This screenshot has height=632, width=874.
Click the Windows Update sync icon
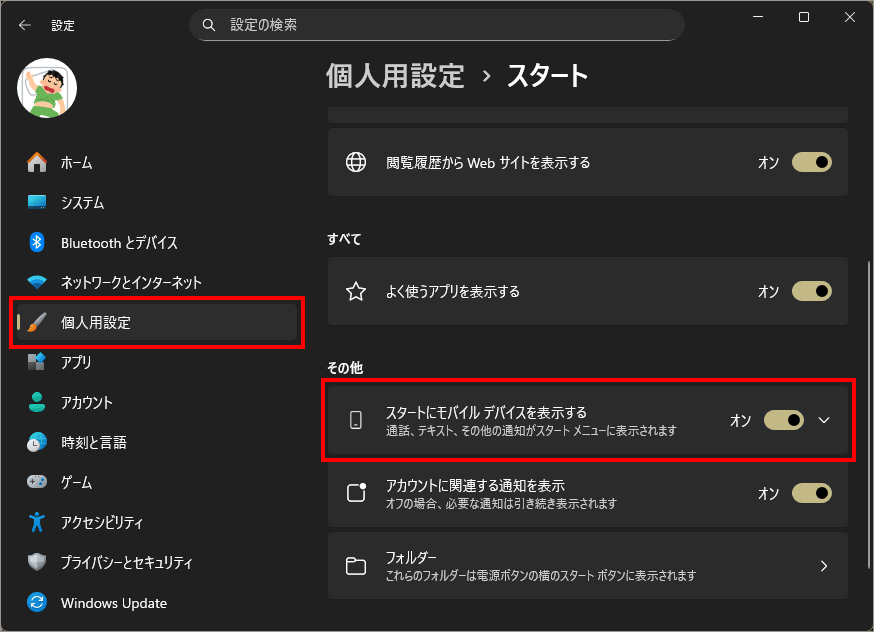click(37, 603)
